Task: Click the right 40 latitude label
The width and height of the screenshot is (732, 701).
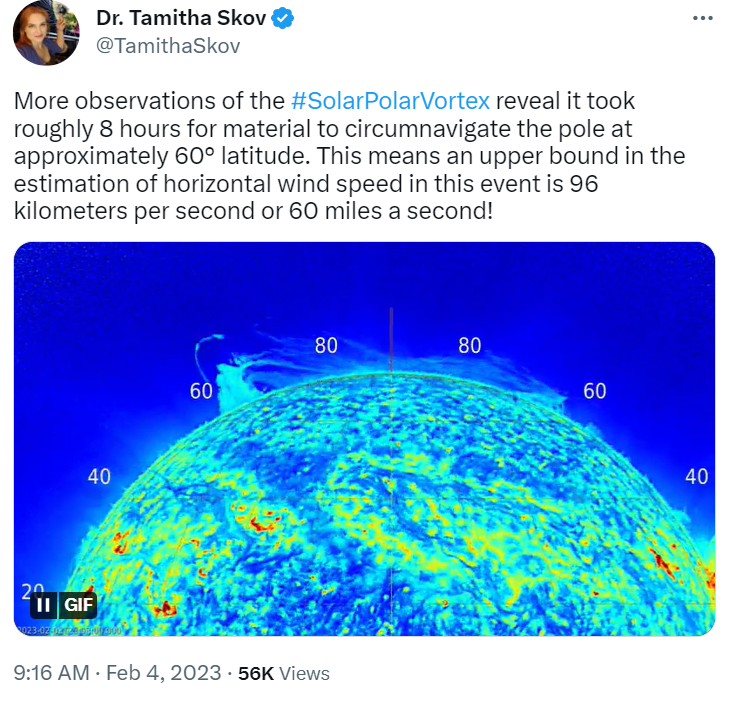Action: tap(697, 477)
